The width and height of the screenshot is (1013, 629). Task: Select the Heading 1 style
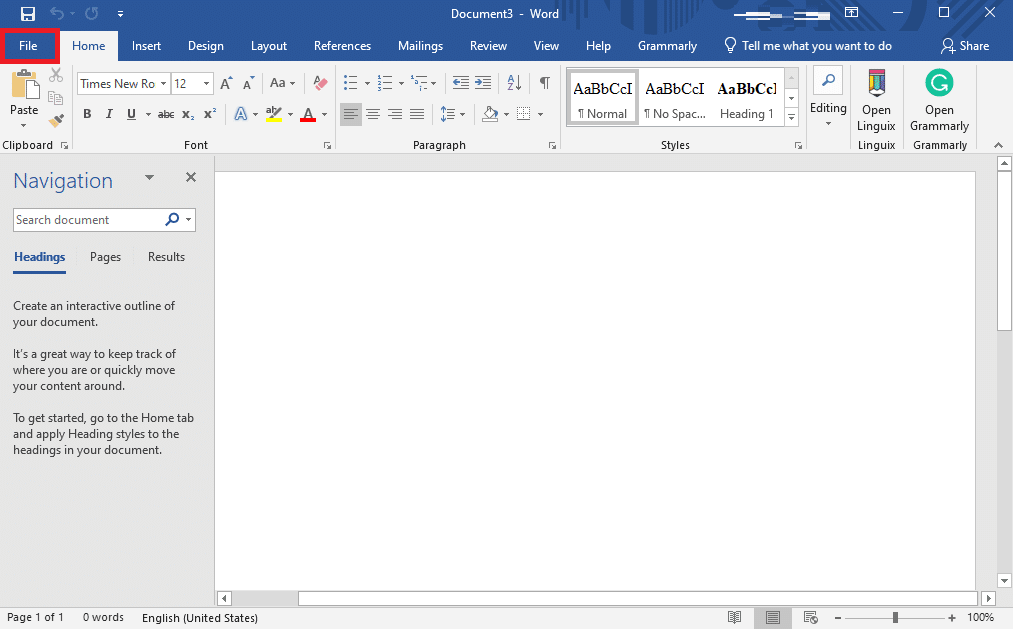coord(747,98)
